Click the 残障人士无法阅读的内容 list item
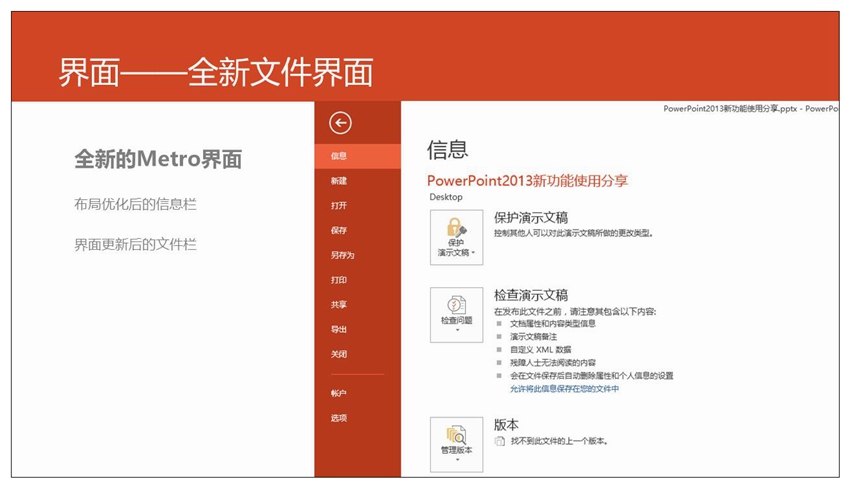 click(553, 363)
